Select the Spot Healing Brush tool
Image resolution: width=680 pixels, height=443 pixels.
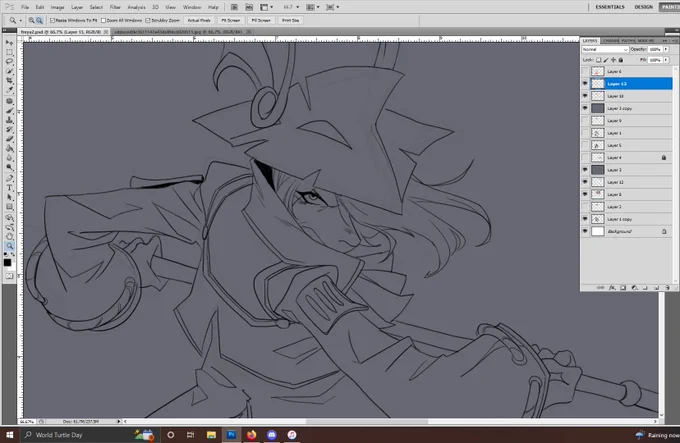9,101
